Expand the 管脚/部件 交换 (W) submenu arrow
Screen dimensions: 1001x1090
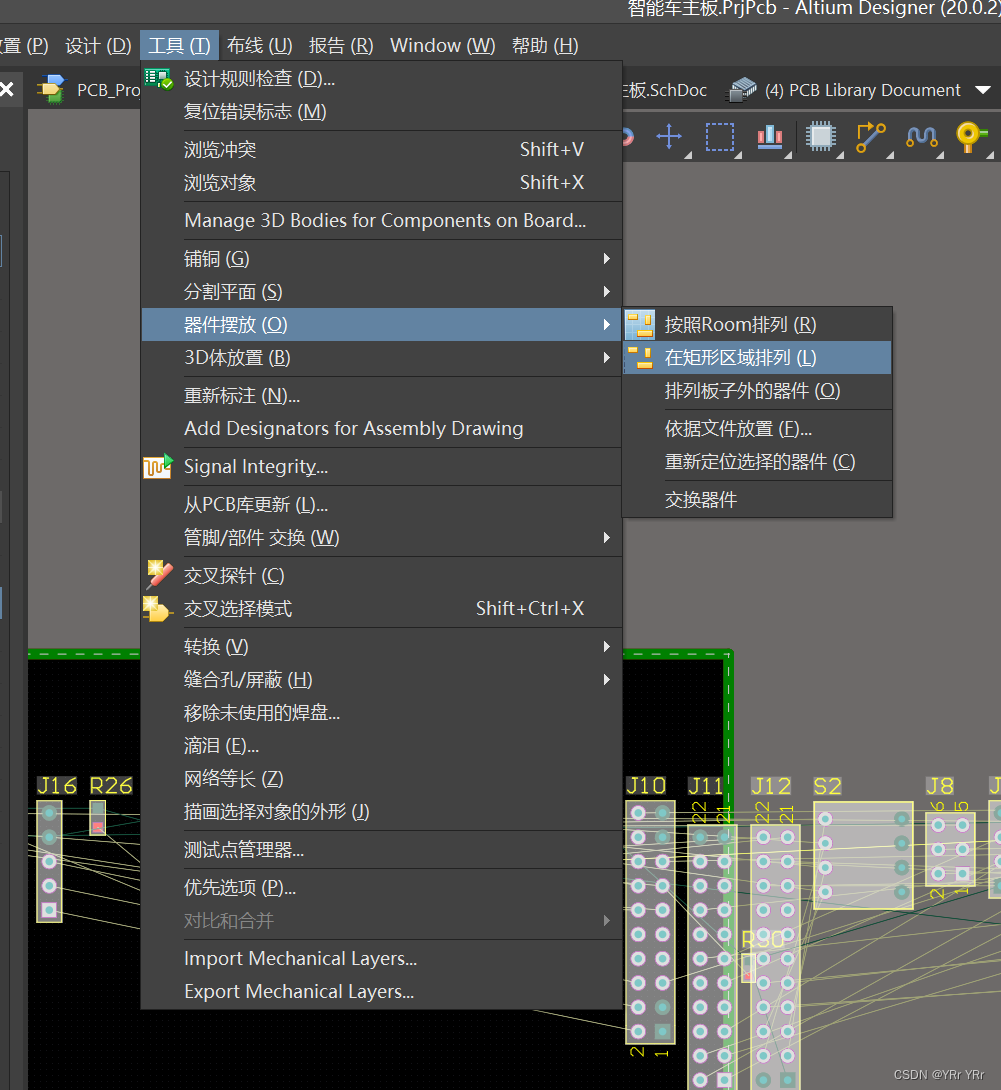pos(607,537)
